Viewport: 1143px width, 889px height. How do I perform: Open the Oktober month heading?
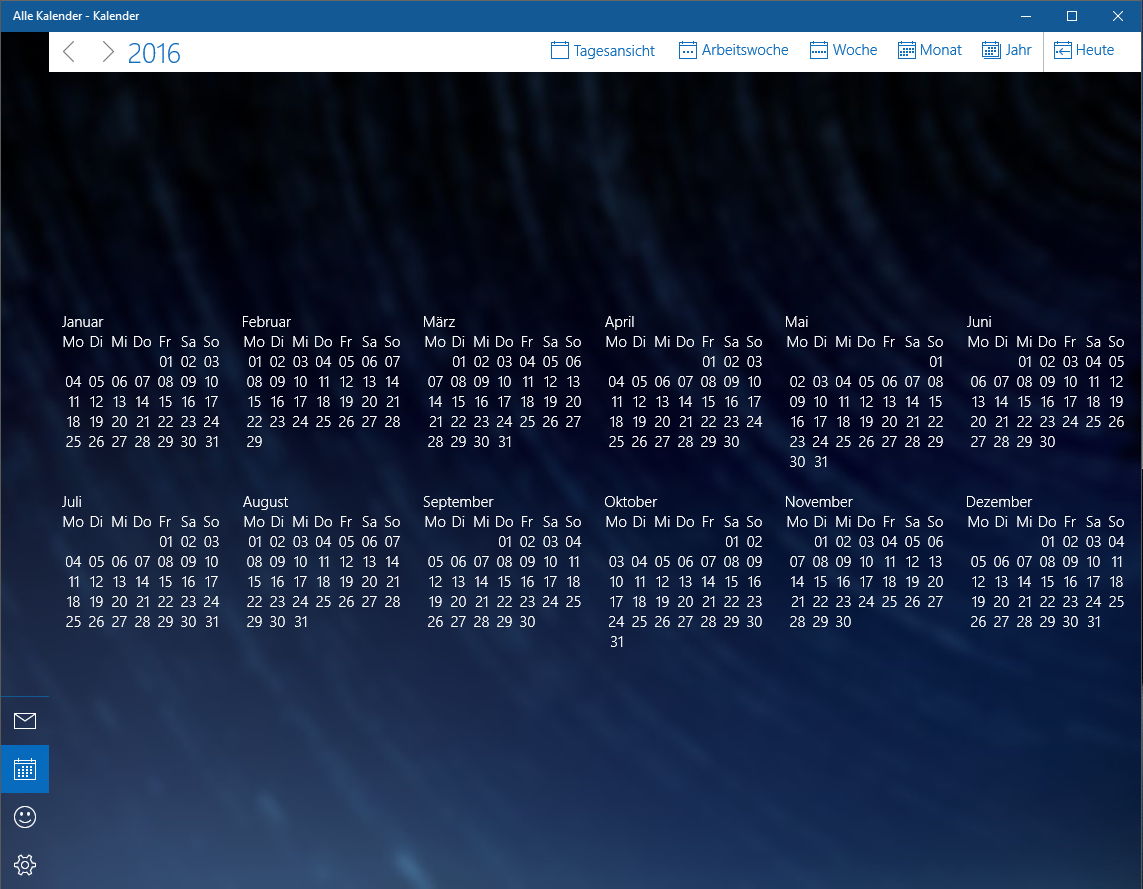(x=631, y=502)
